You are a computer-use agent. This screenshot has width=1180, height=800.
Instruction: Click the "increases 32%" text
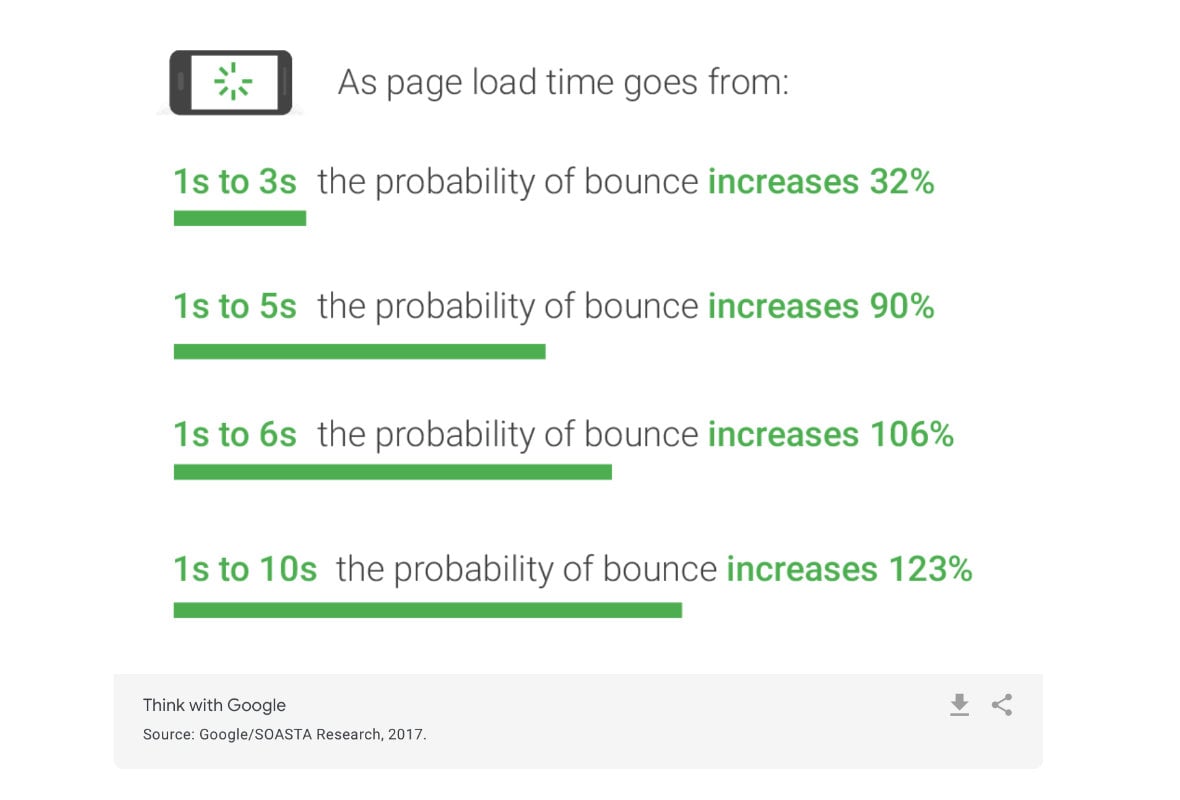coord(821,182)
